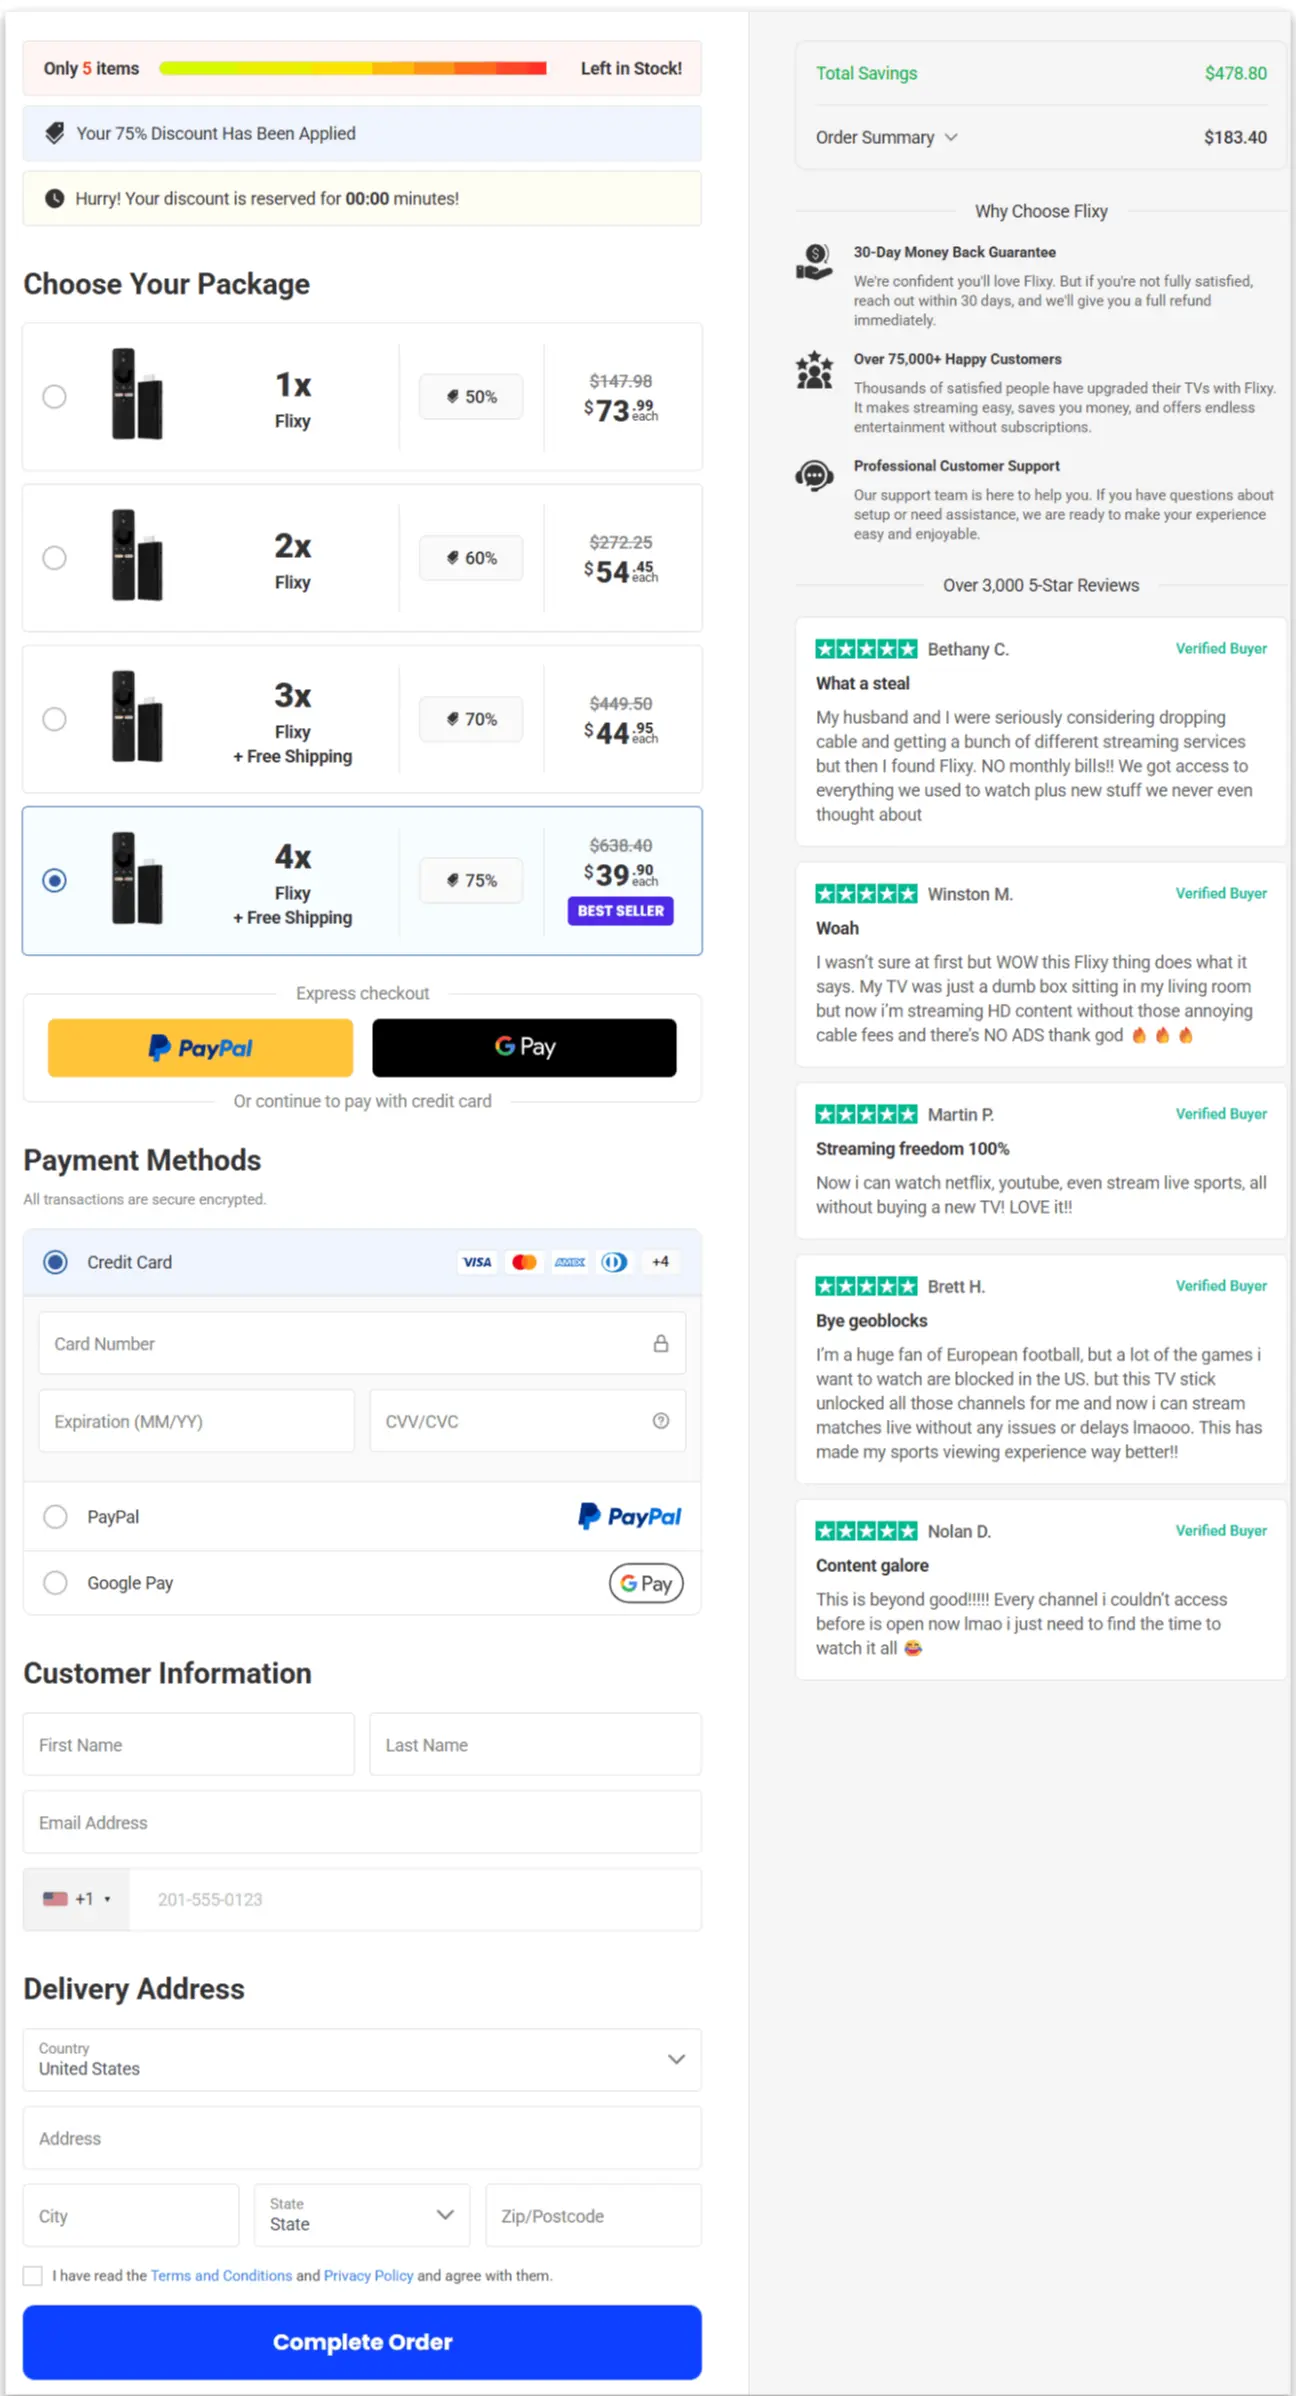Screen dimensions: 1296x2396
Task: Click the 60% discount badge
Action: (471, 557)
